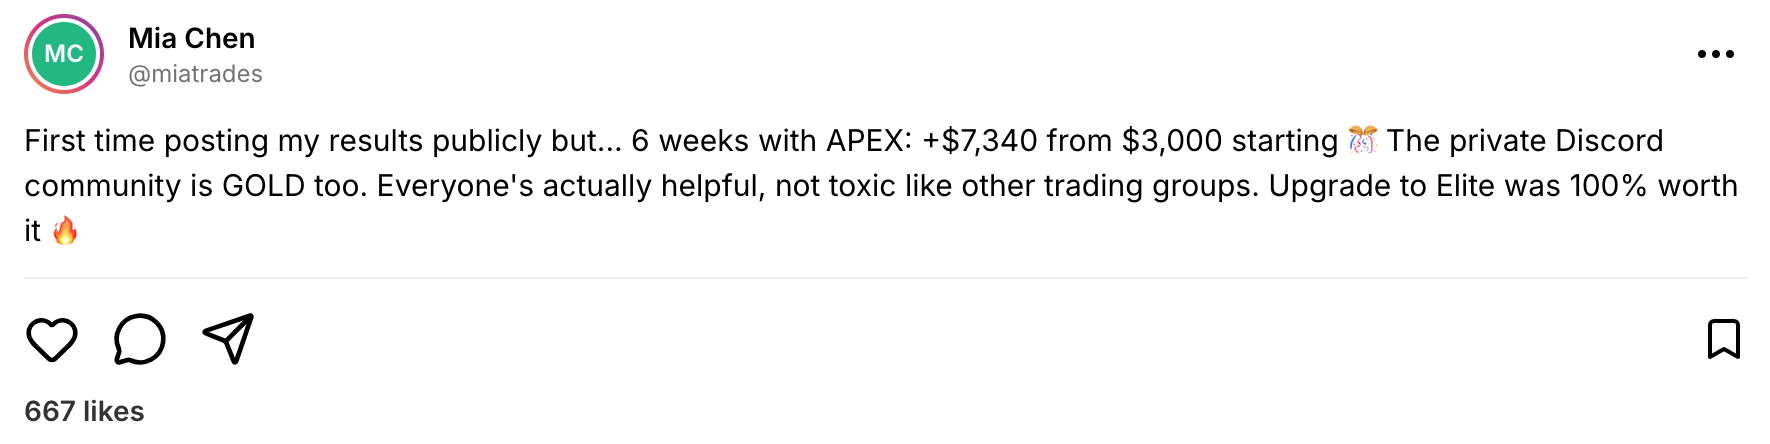The height and width of the screenshot is (444, 1770).
Task: Click the word GOLD in the caption
Action: pyautogui.click(x=263, y=186)
